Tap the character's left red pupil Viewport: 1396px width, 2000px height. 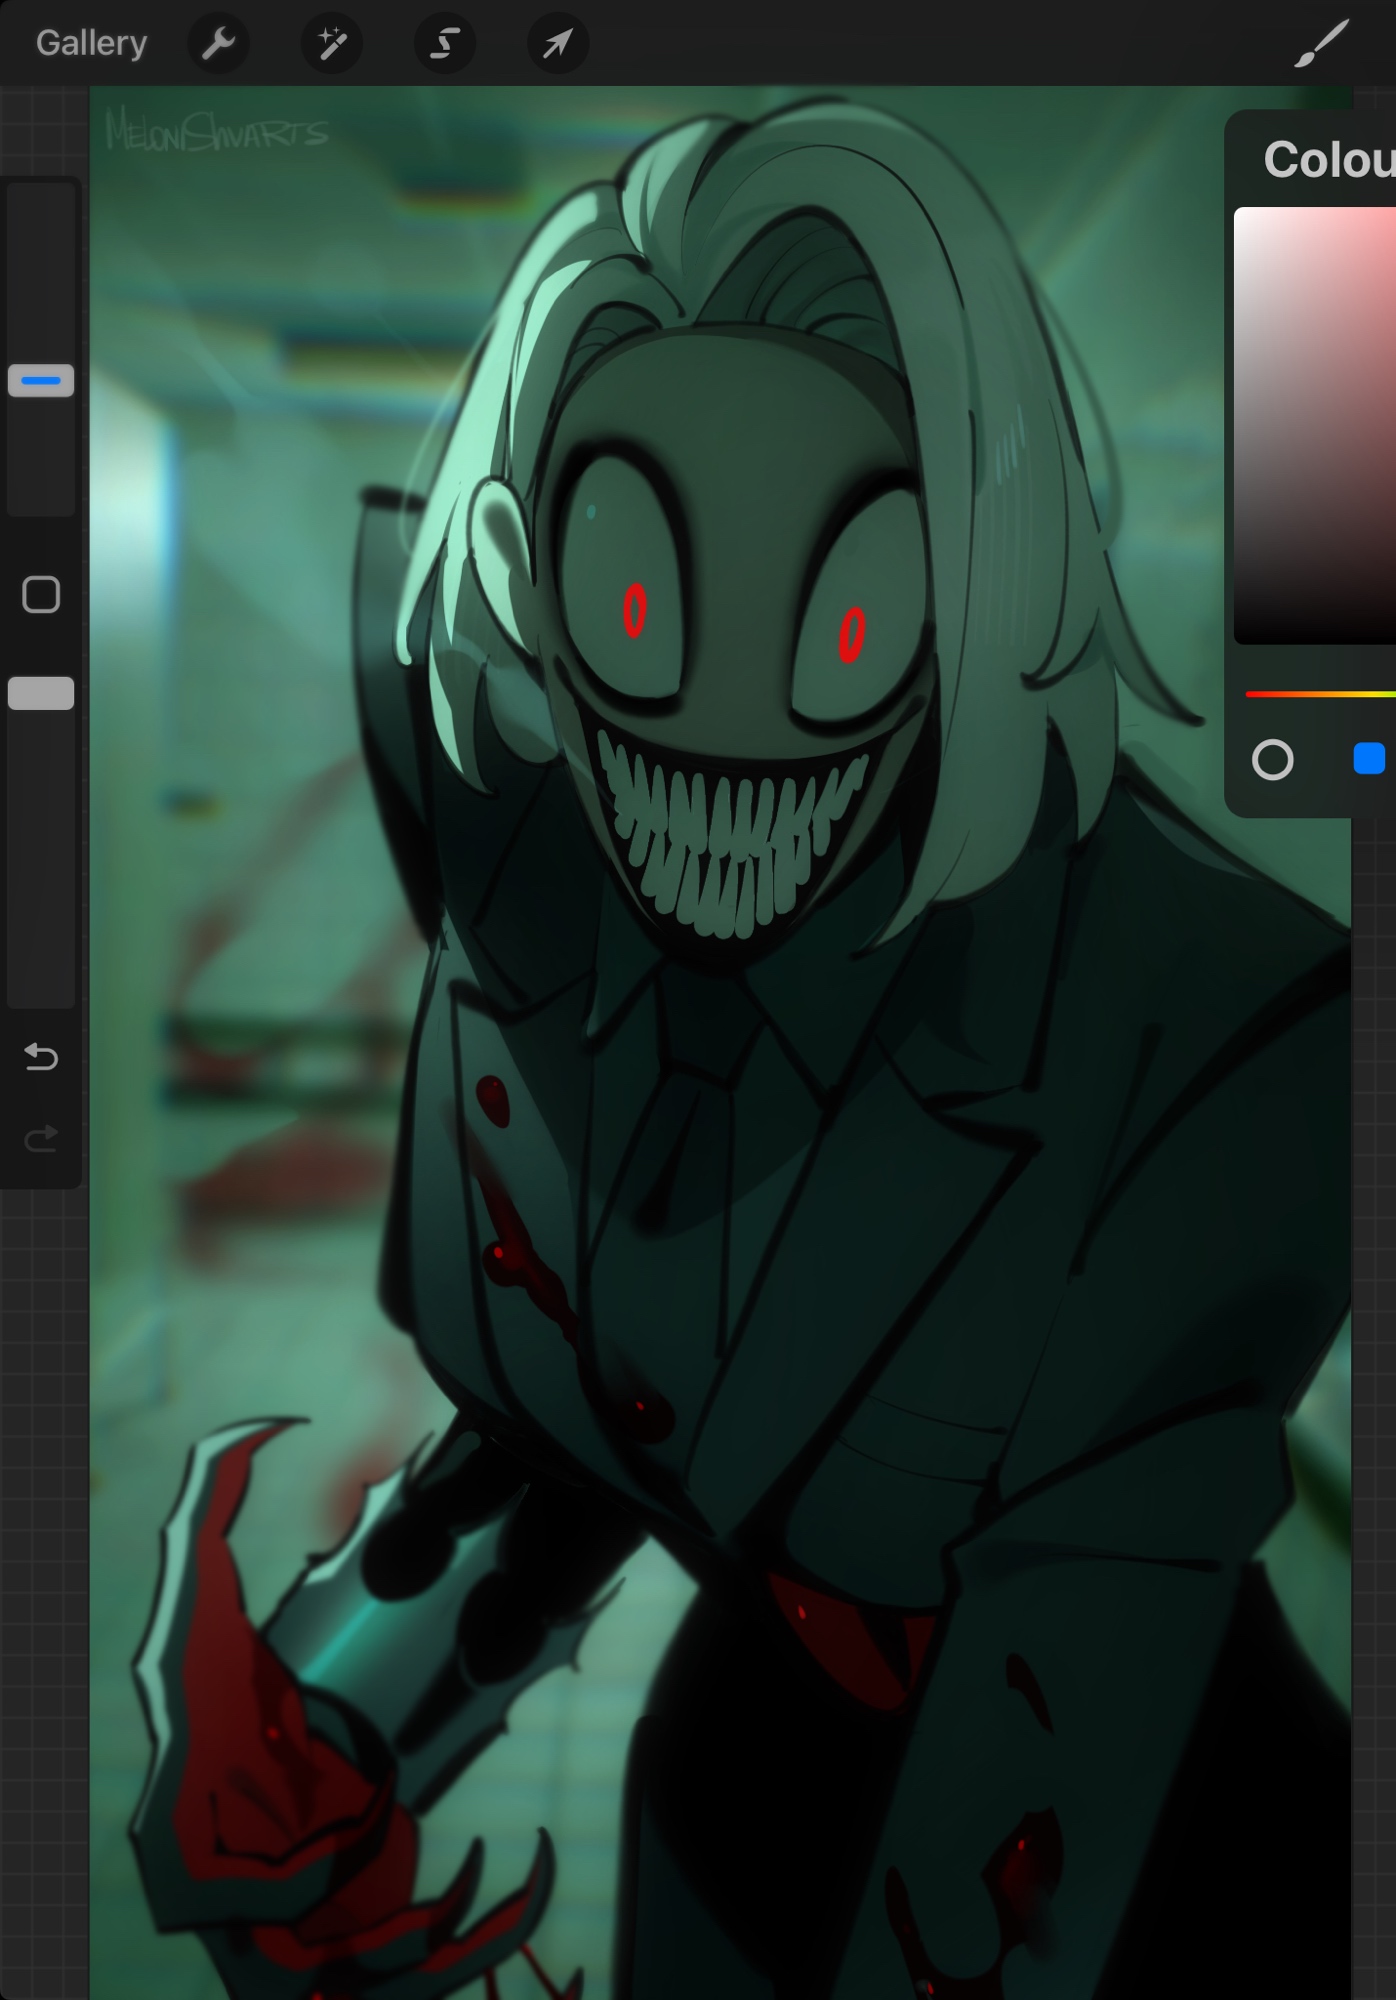click(x=635, y=610)
